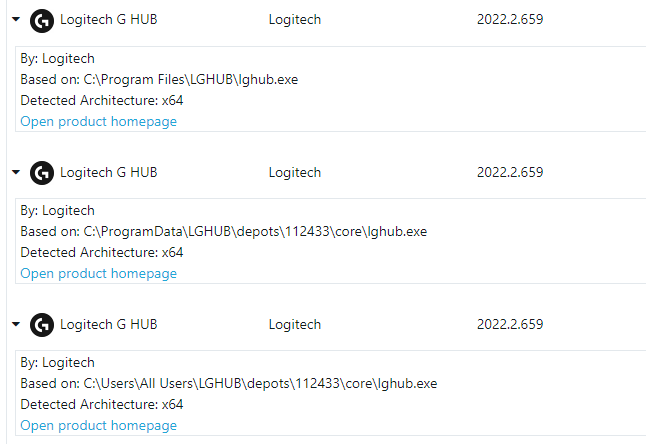
Task: Select the Logitech G HUB name above the Program Files path
Action: pos(109,19)
